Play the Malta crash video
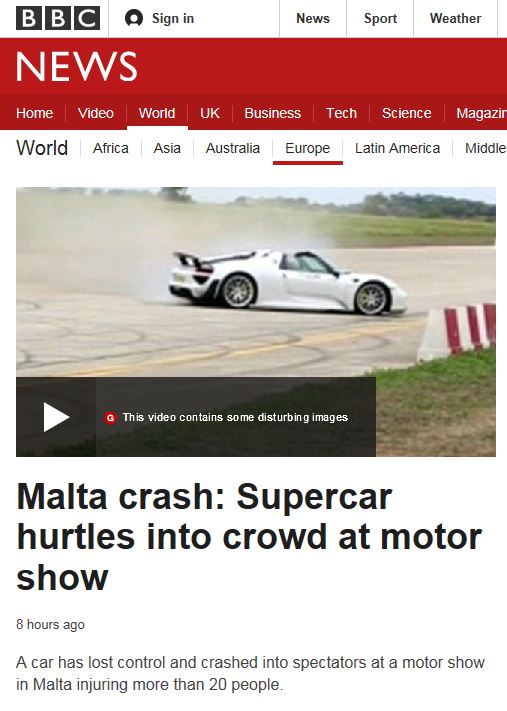507x711 pixels. pyautogui.click(x=56, y=417)
